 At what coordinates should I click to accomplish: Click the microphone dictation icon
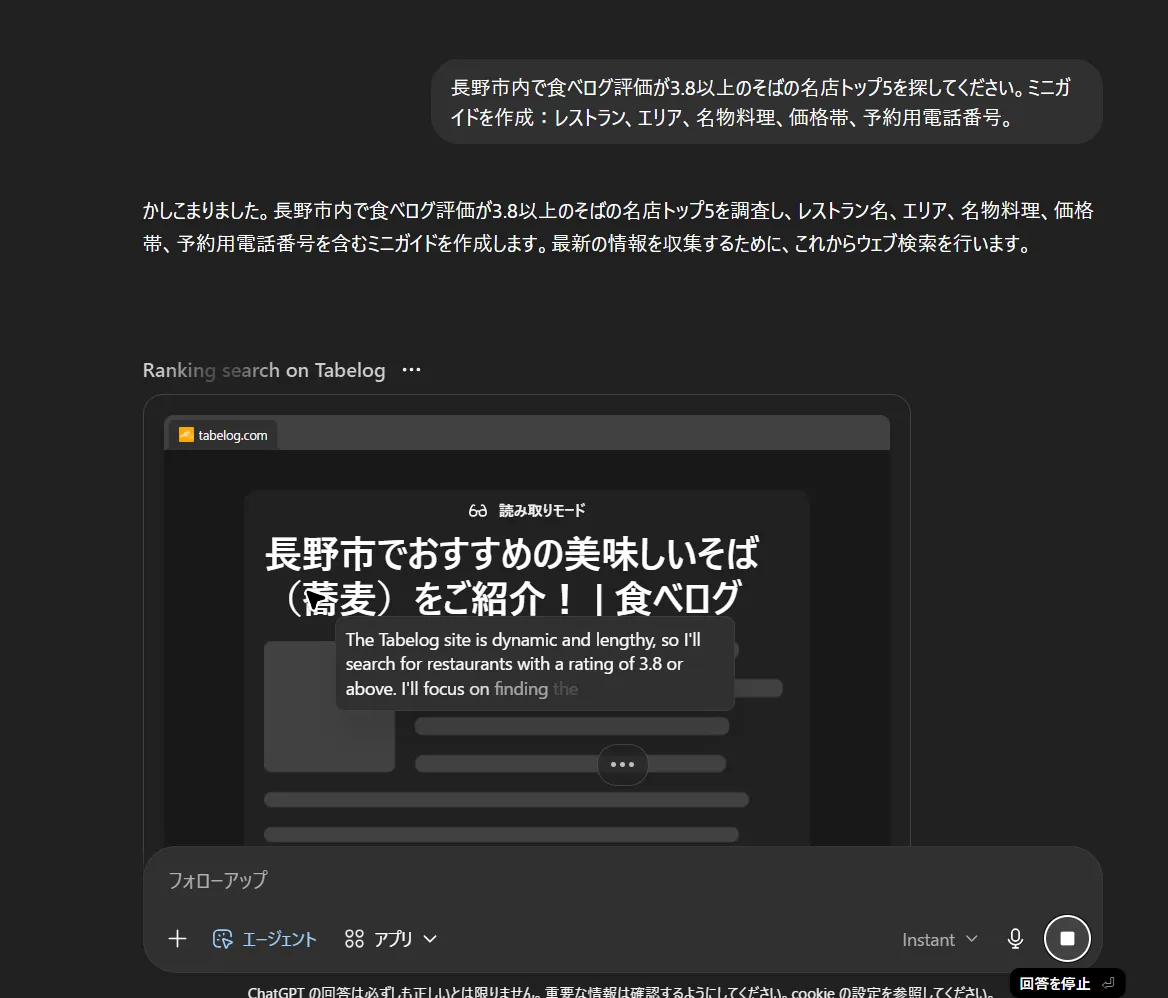tap(1015, 938)
